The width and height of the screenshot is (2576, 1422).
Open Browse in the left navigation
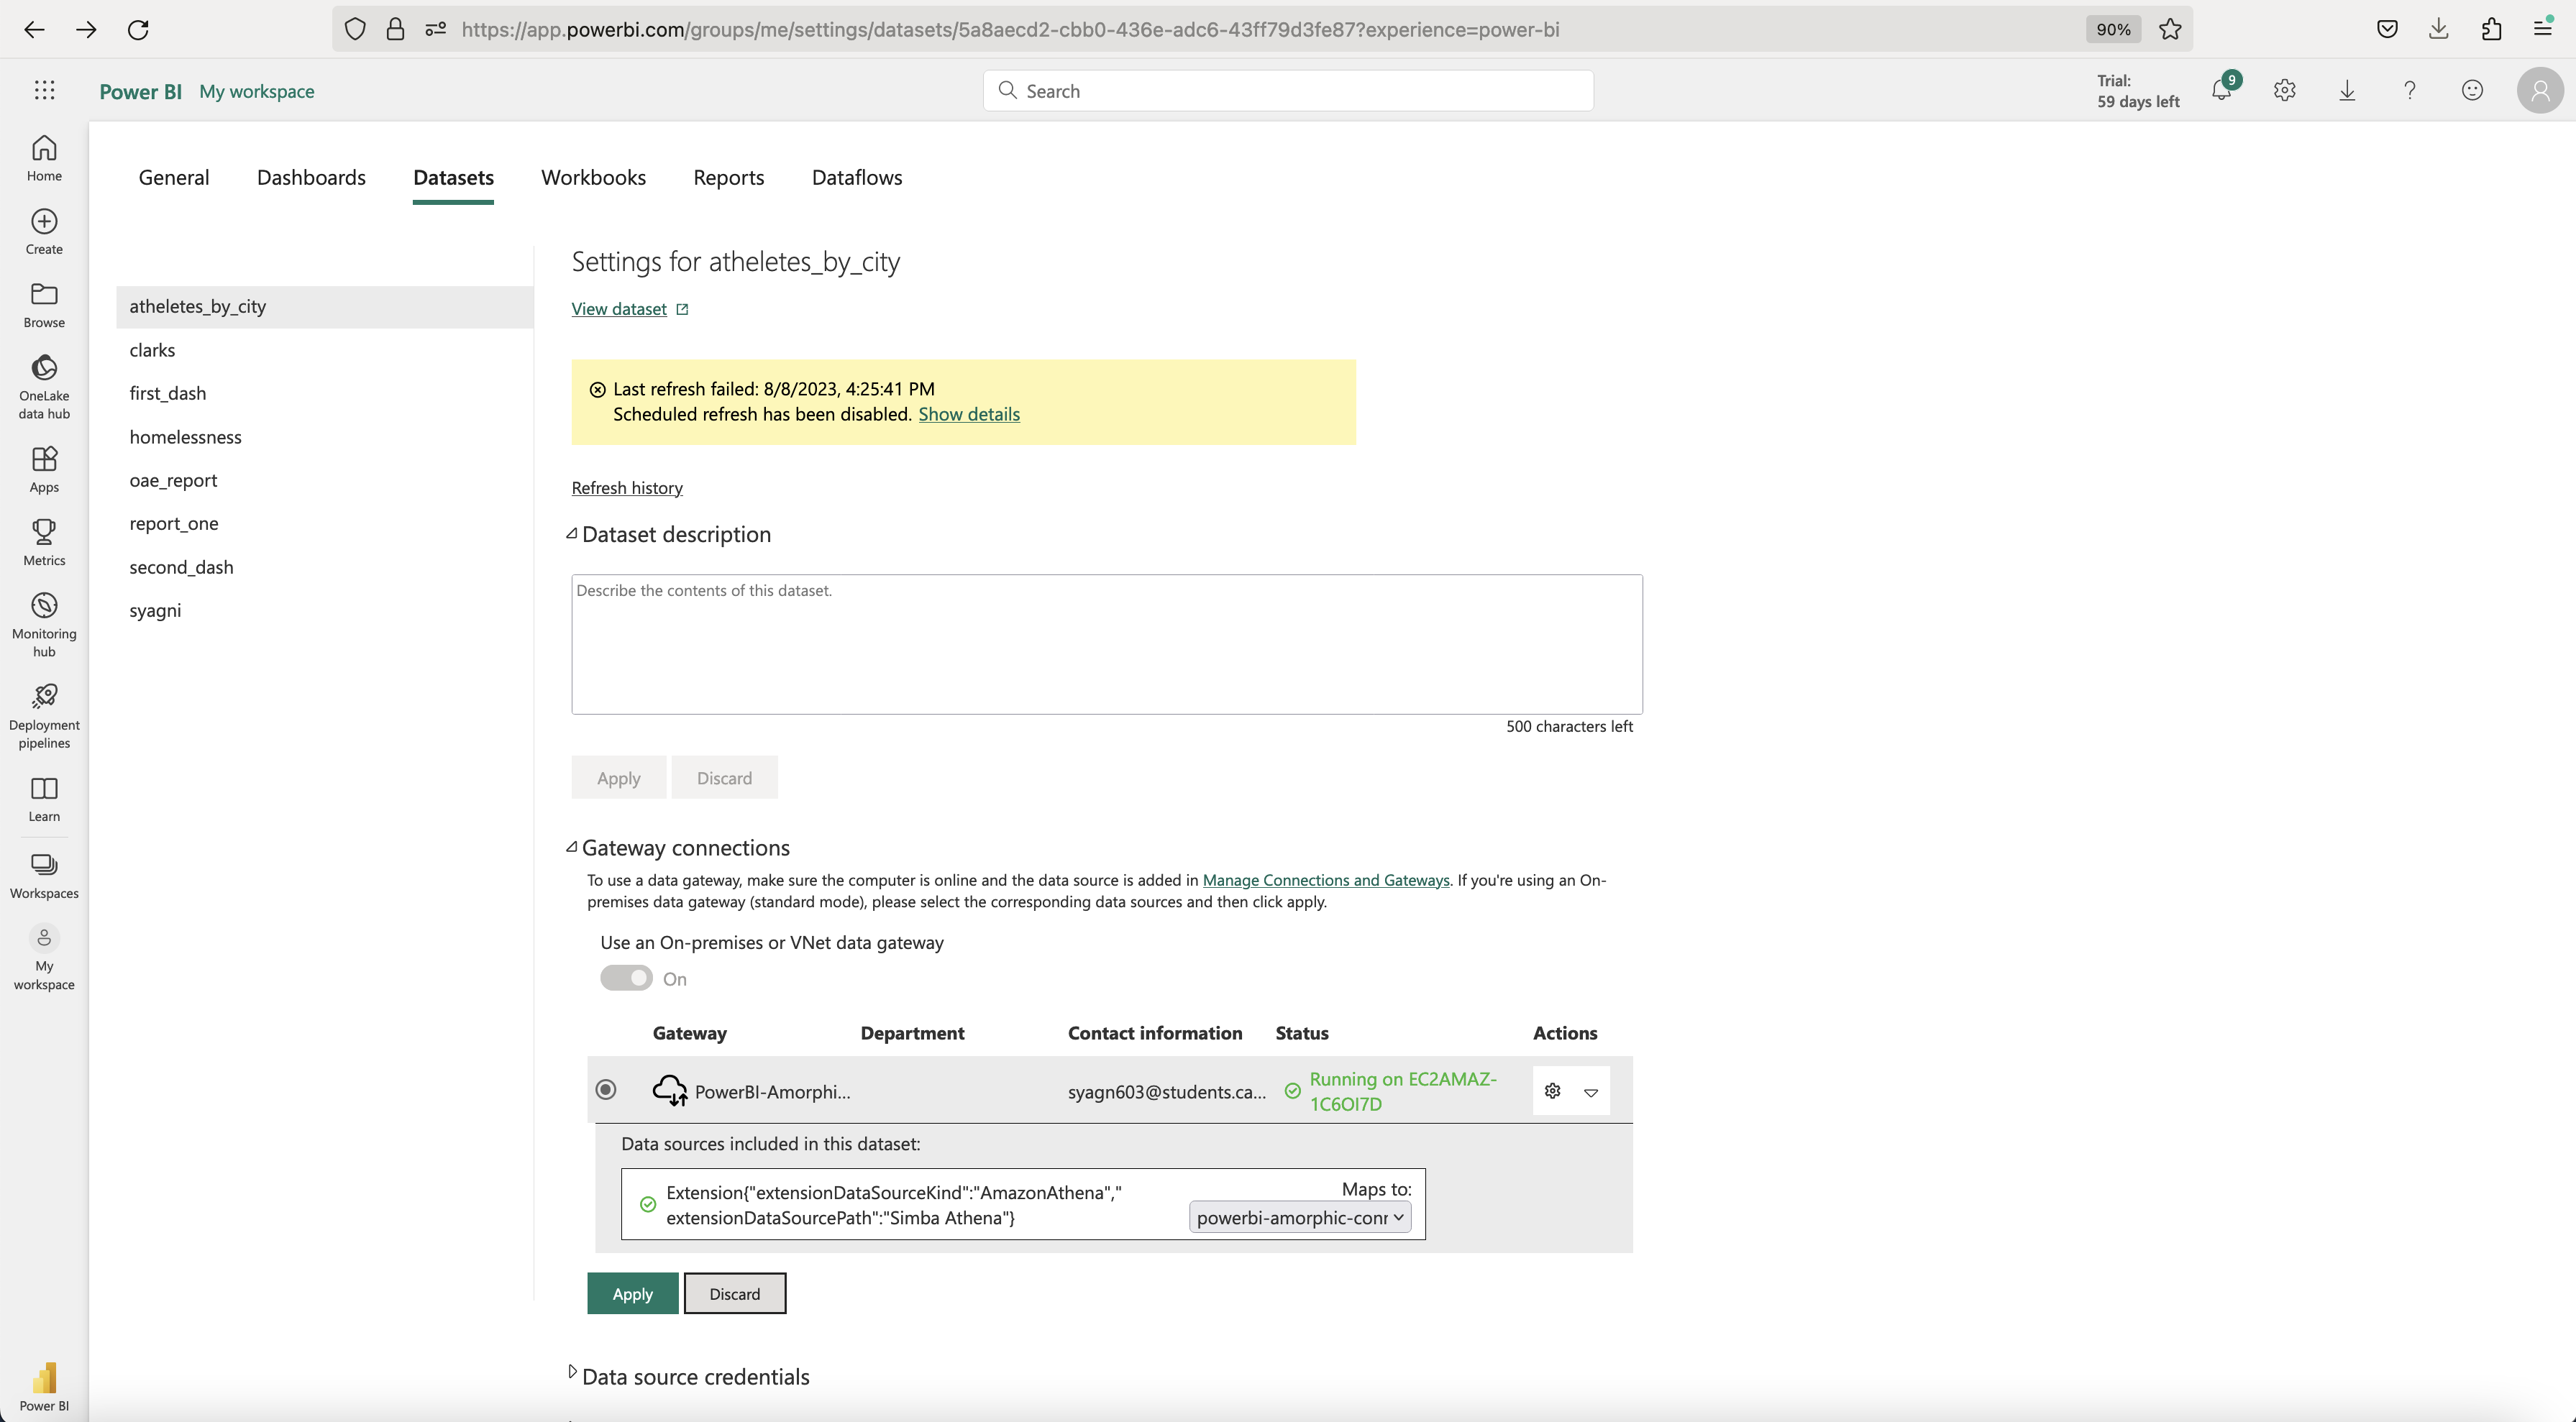click(x=44, y=305)
